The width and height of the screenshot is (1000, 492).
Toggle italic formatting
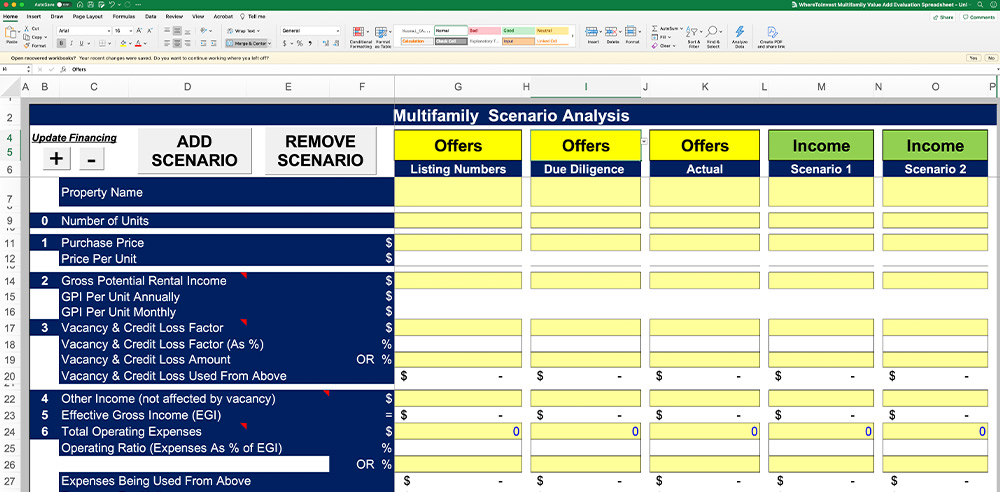[x=71, y=44]
